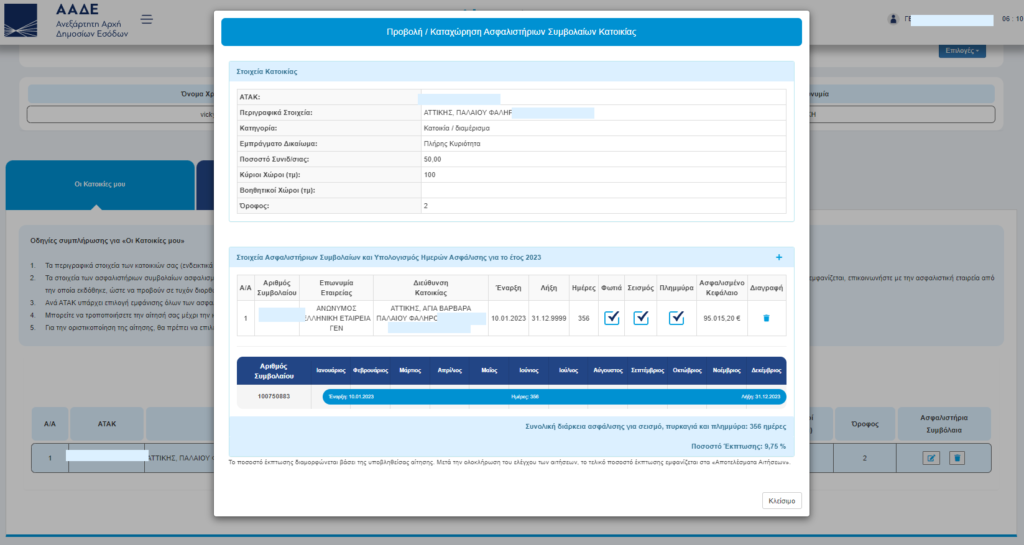The height and width of the screenshot is (545, 1024).
Task: Click the Ποσοστό Συνιδίσιας value 50,00
Action: (x=433, y=159)
